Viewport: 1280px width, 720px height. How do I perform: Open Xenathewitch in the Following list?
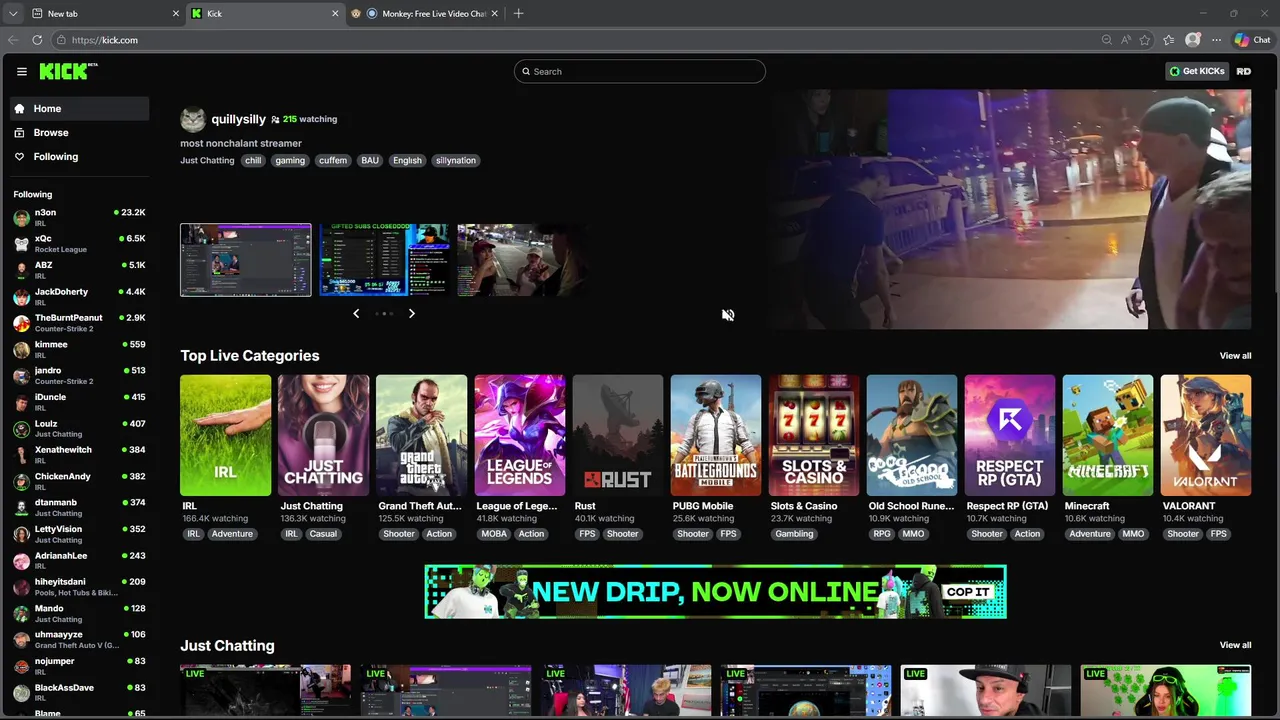80,454
